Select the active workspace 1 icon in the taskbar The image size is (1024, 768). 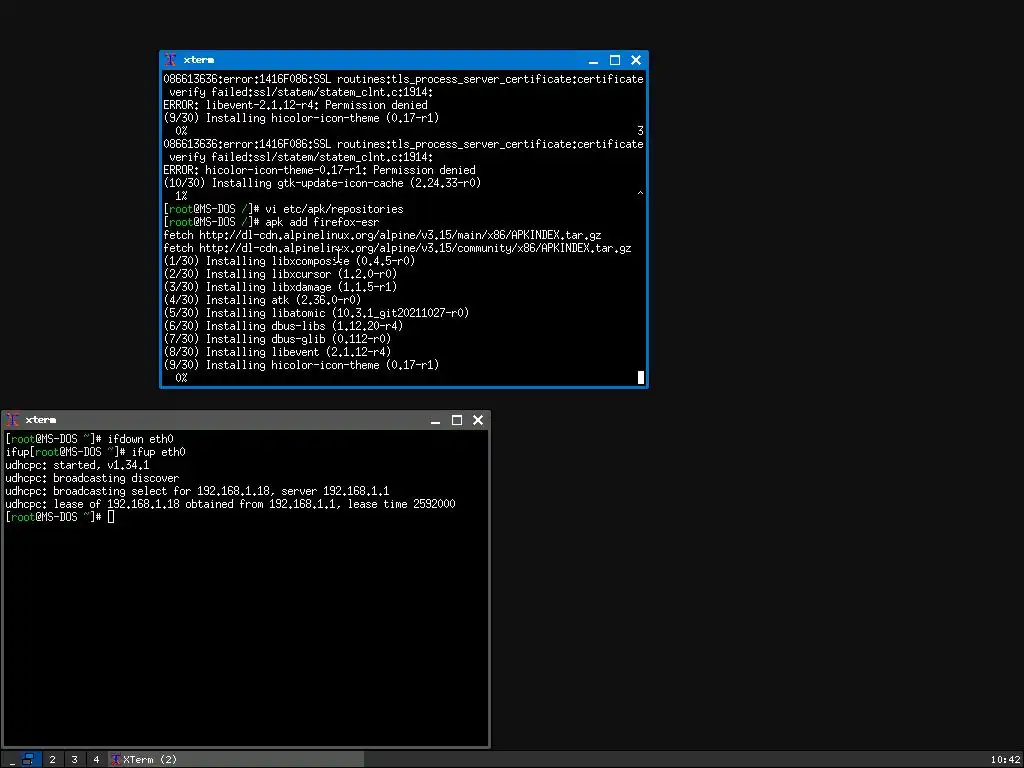[x=28, y=760]
